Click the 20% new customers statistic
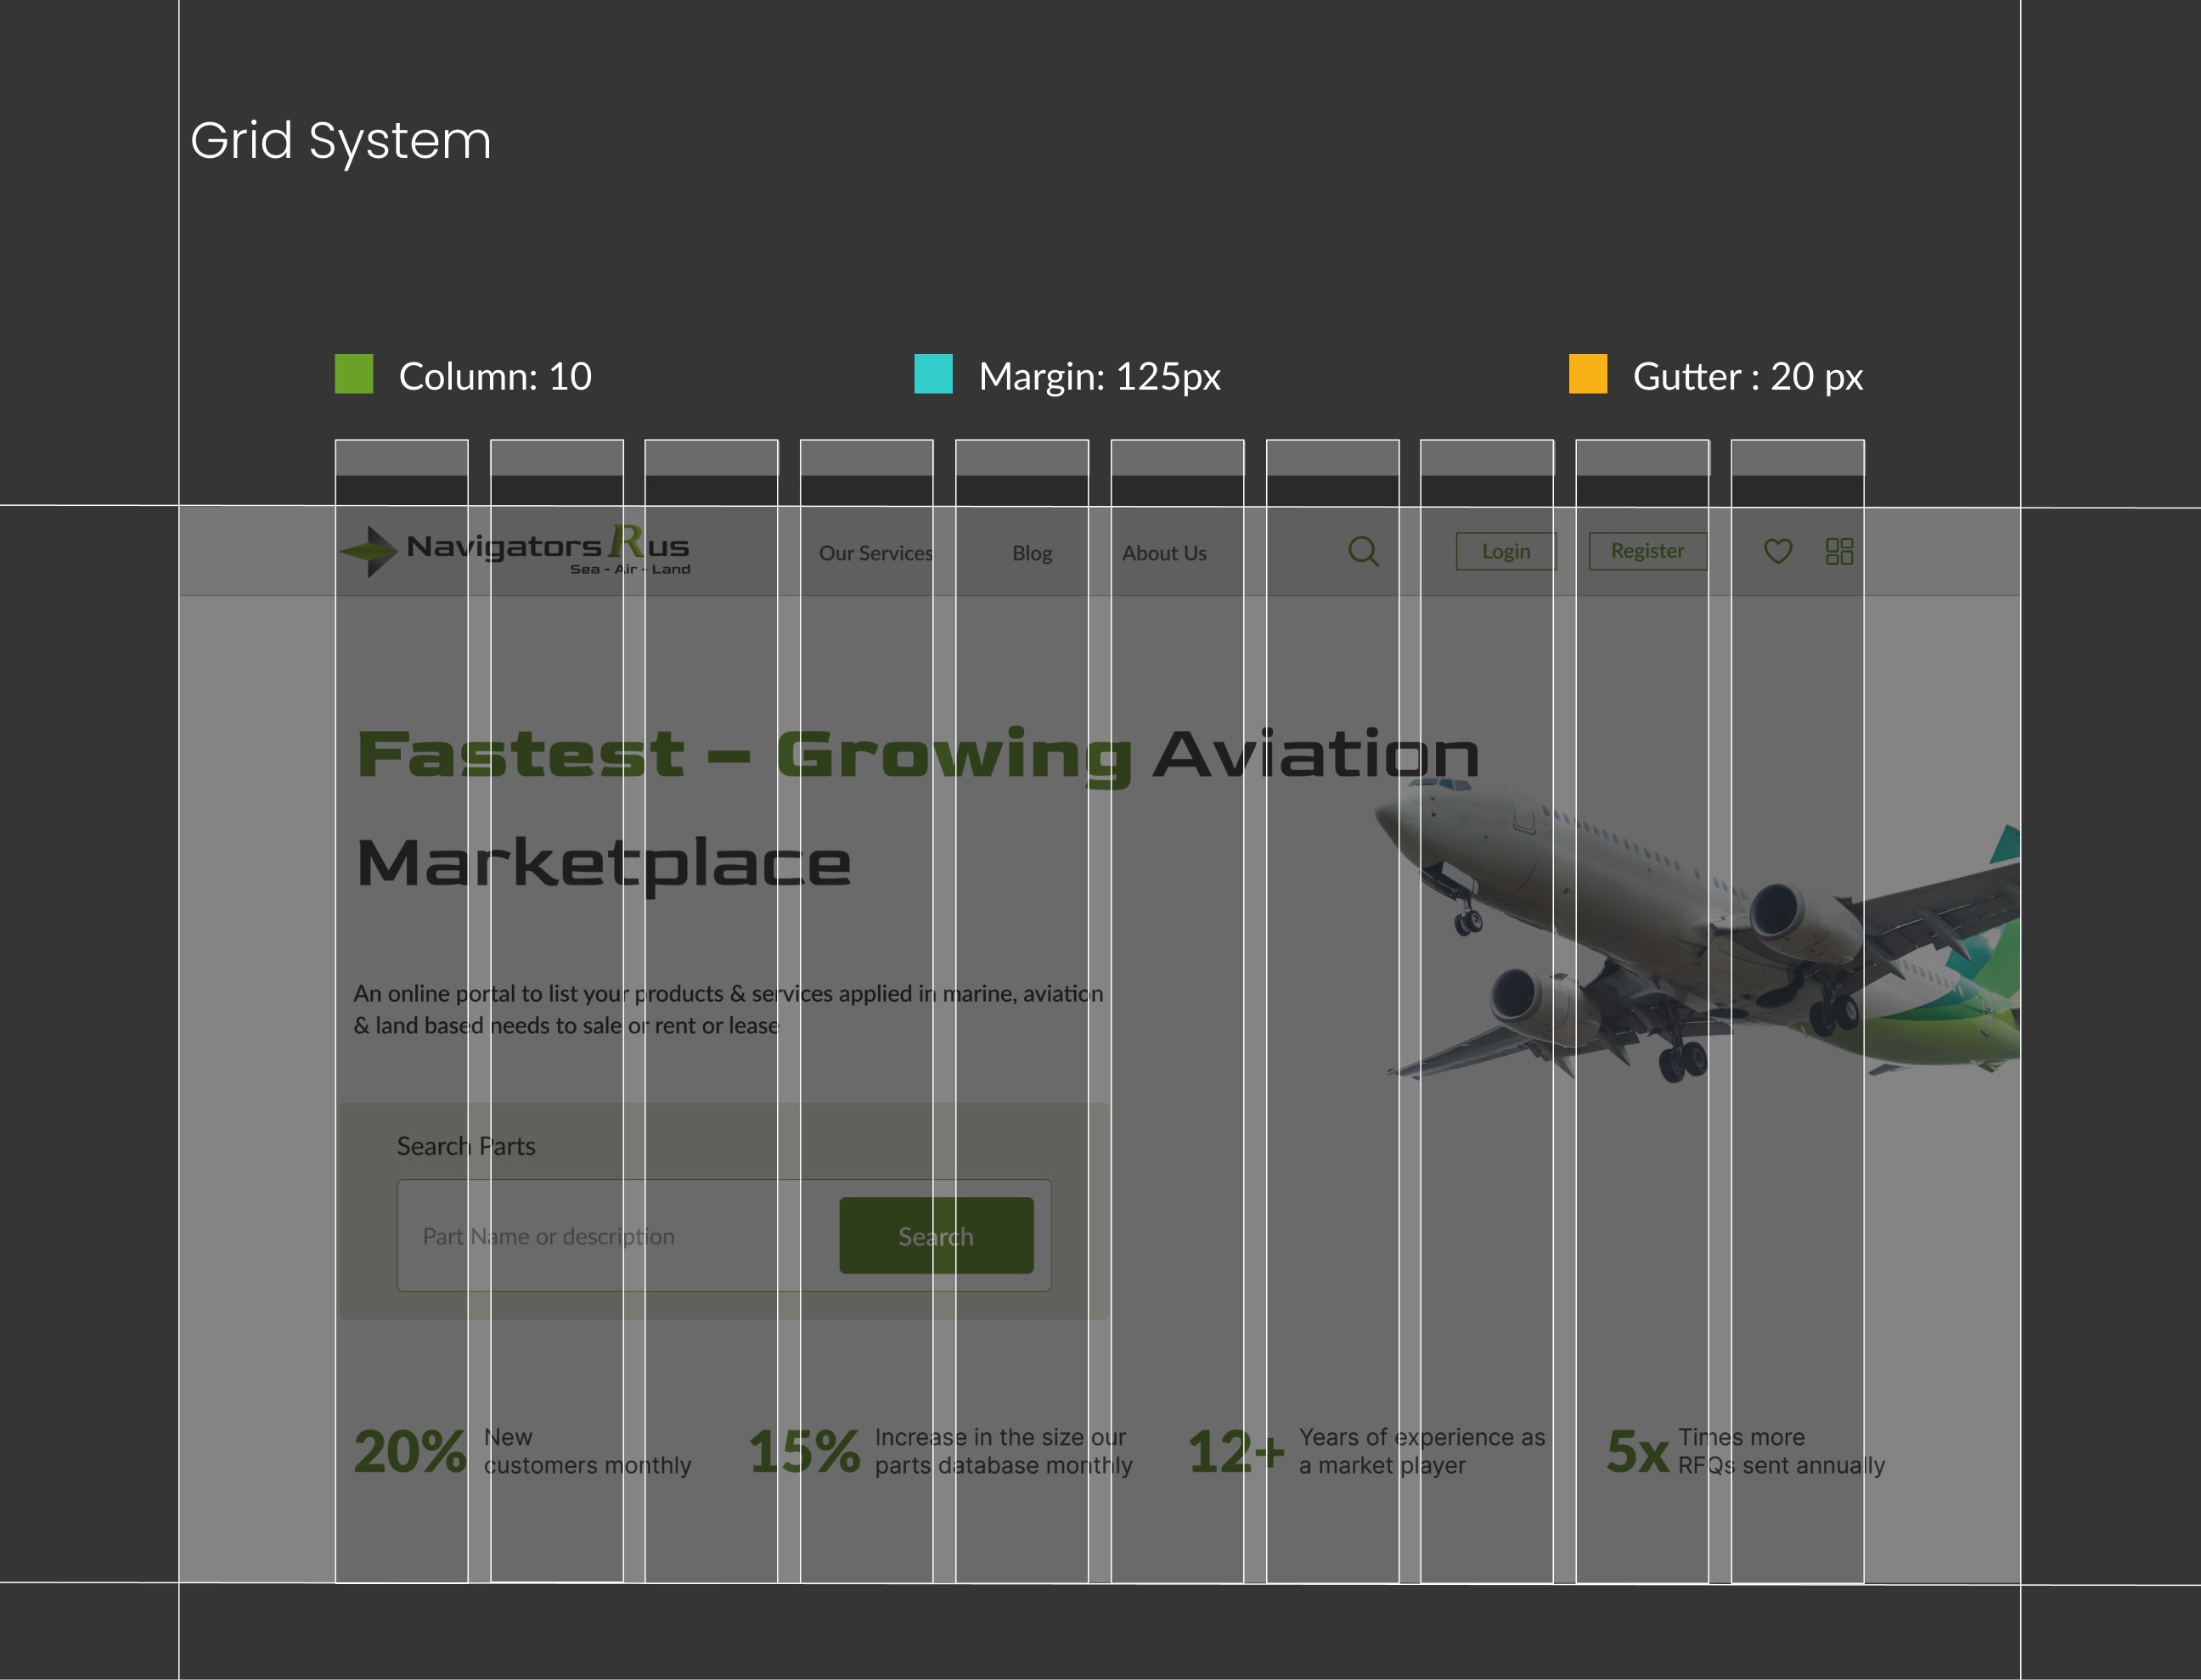 [410, 1452]
